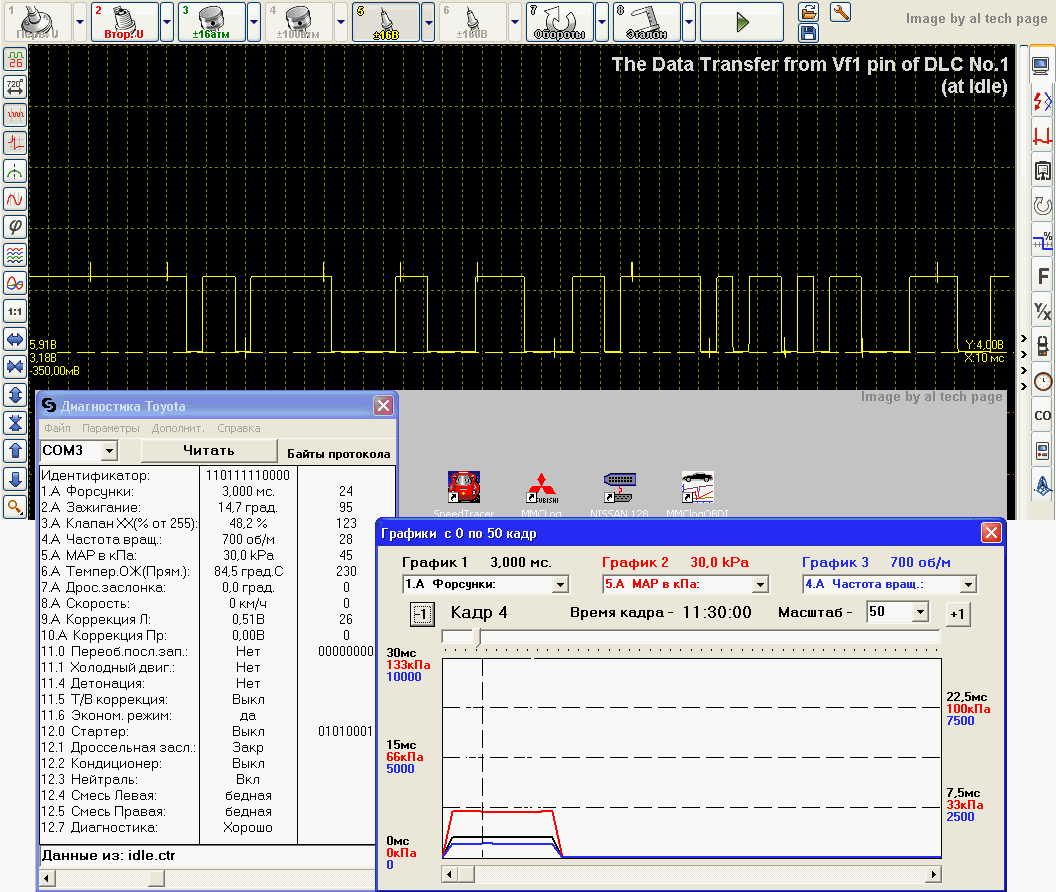Expand the График 2 'MAP в кПа' dropdown

760,584
